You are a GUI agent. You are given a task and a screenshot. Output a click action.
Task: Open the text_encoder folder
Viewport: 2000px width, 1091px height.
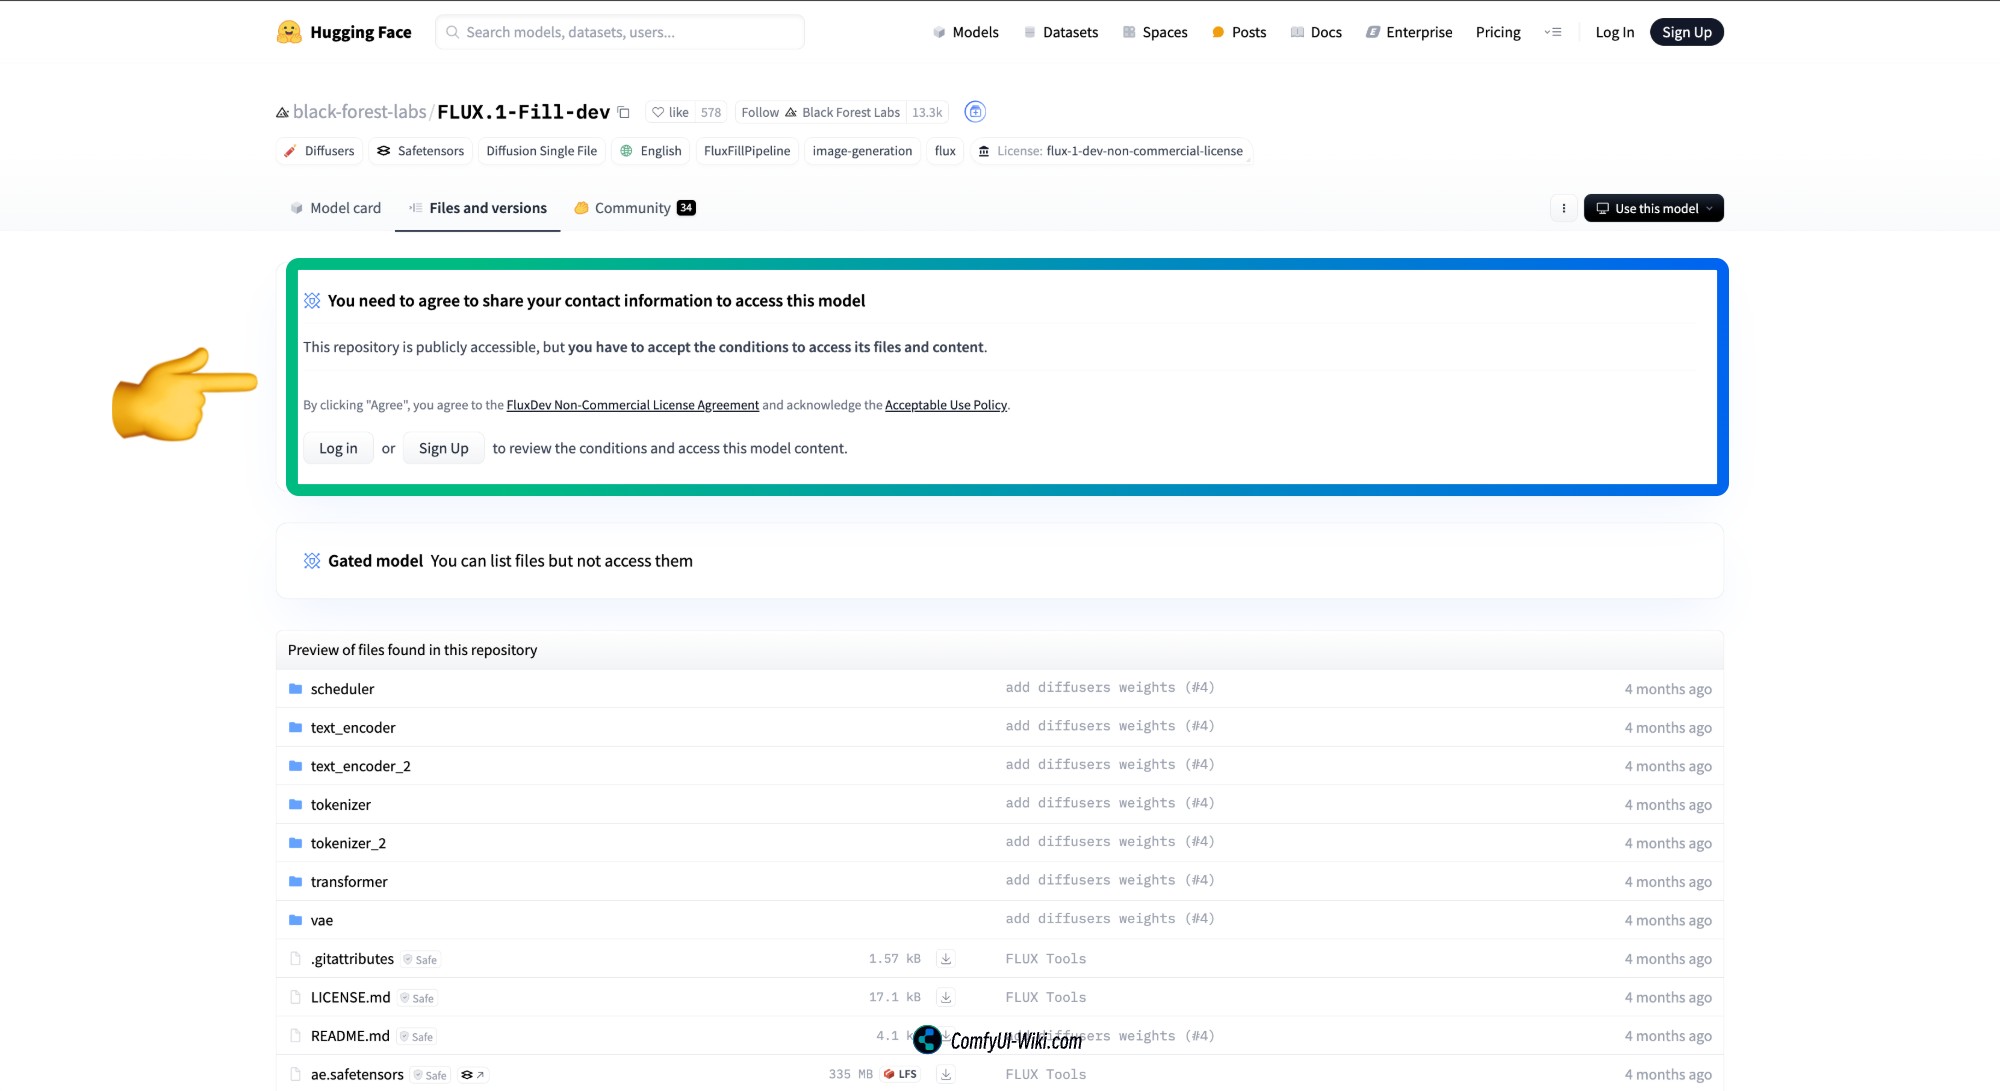[x=353, y=728]
